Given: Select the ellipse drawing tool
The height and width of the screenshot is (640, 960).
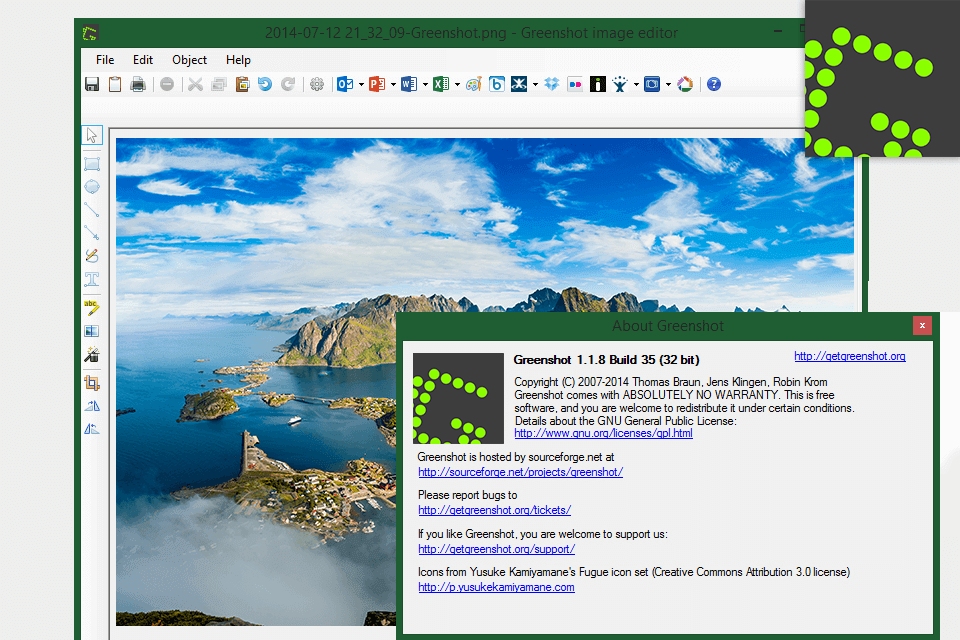Looking at the screenshot, I should tap(92, 186).
